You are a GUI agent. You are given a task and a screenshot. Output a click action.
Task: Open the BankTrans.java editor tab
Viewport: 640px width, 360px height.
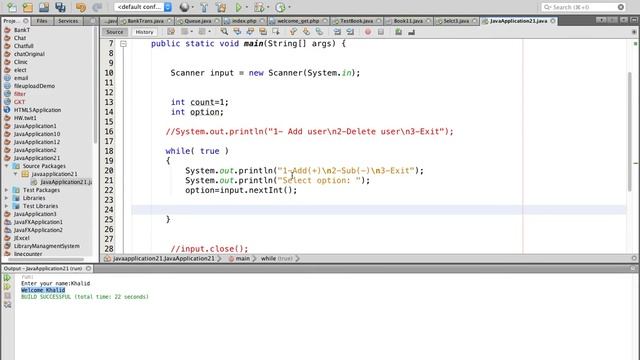pyautogui.click(x=146, y=21)
